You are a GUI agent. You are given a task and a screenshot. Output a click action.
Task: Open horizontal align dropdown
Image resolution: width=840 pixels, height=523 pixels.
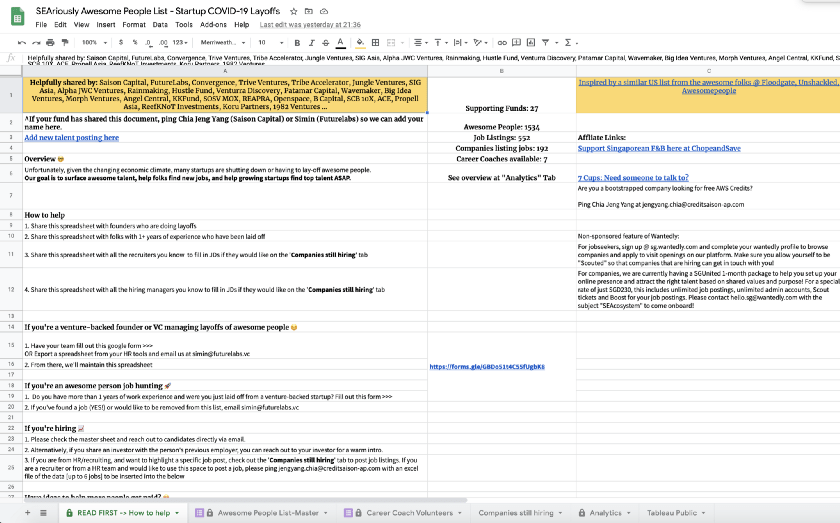point(421,42)
